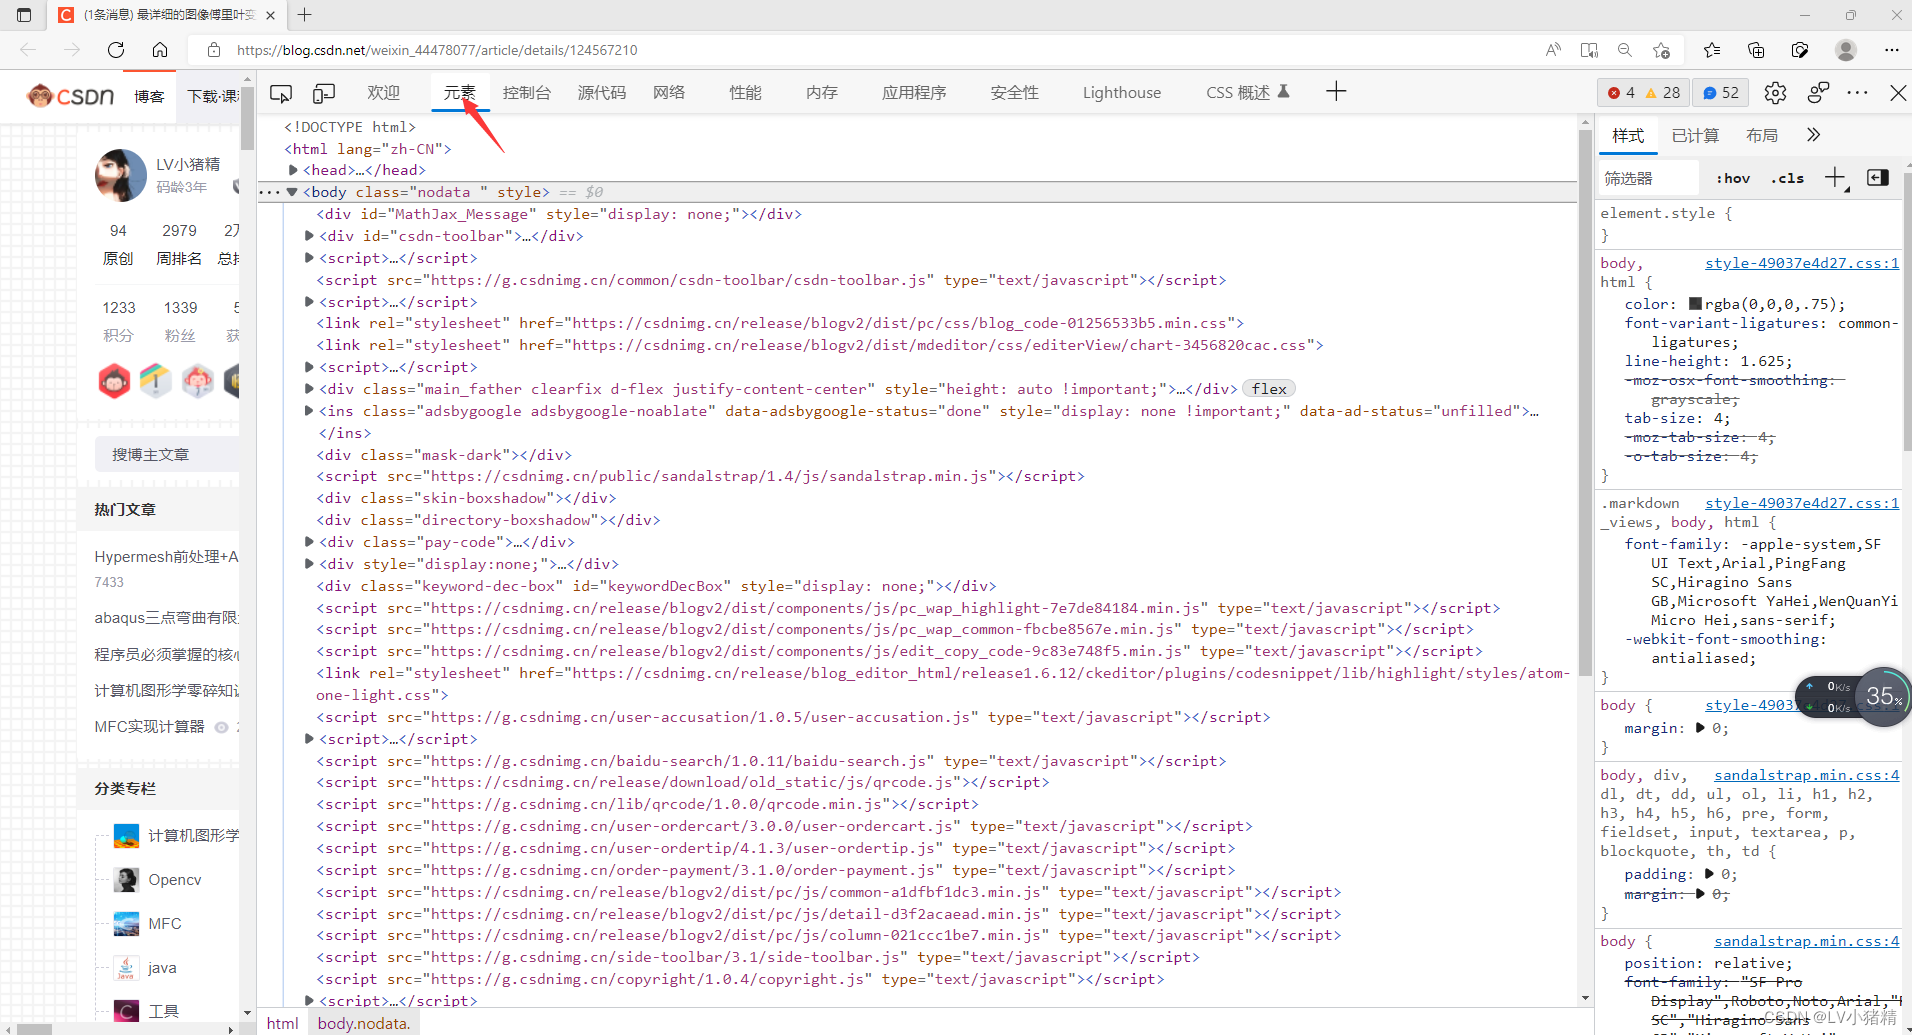The image size is (1912, 1035).
Task: Click the LV小猪精 profile avatar
Action: pyautogui.click(x=121, y=175)
